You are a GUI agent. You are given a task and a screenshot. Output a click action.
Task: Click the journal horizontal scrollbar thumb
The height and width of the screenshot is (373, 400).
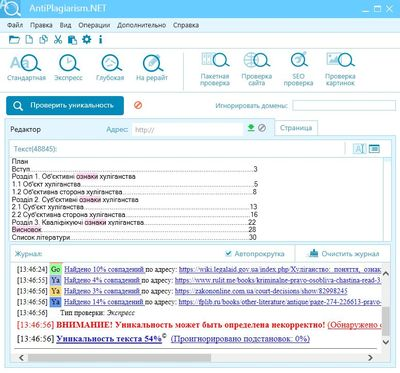[119, 358]
